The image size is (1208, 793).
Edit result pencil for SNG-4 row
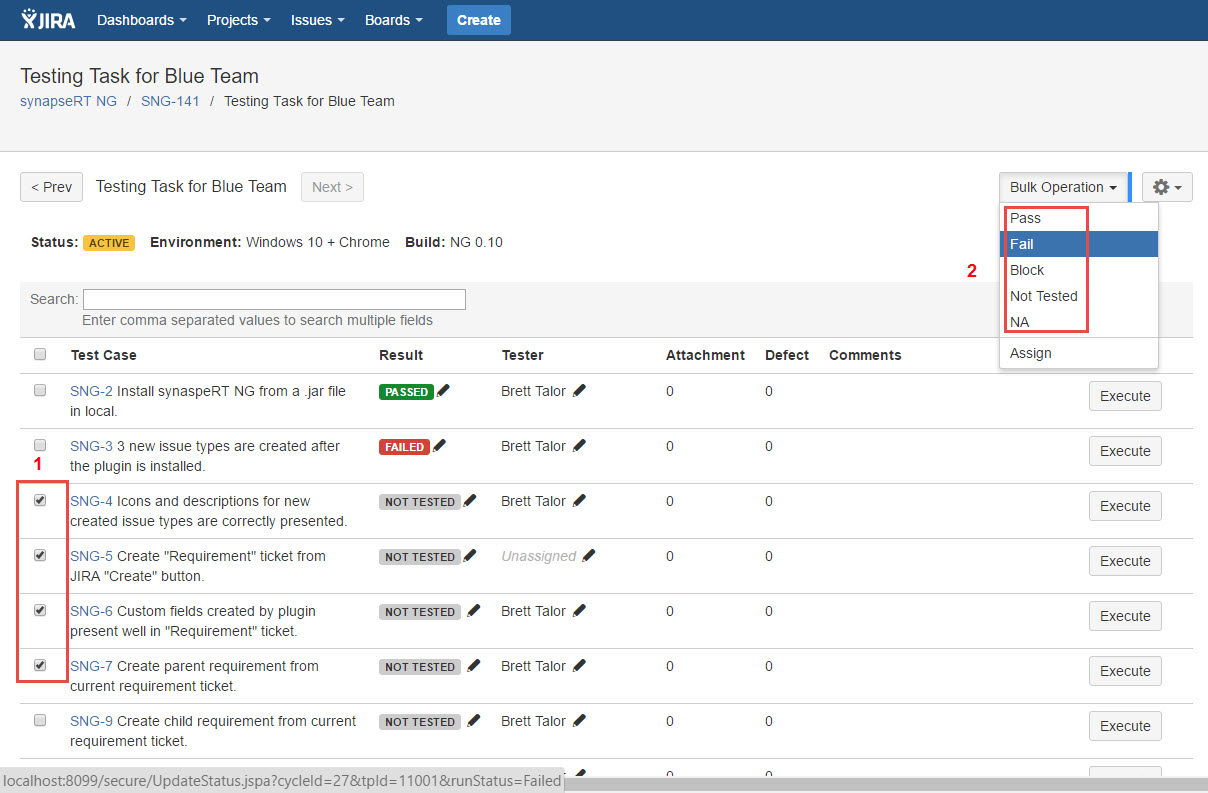(470, 501)
